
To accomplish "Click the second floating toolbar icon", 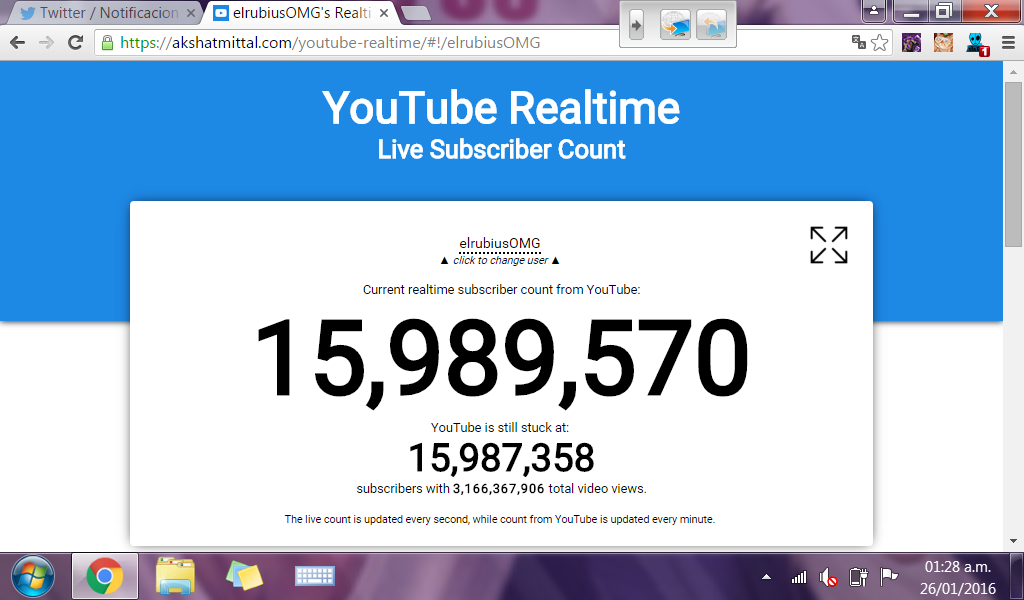I will 712,25.
